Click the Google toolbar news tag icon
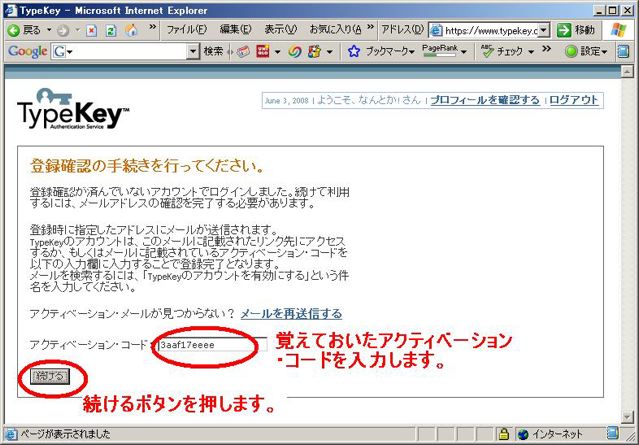Image resolution: width=639 pixels, height=445 pixels. click(x=243, y=52)
